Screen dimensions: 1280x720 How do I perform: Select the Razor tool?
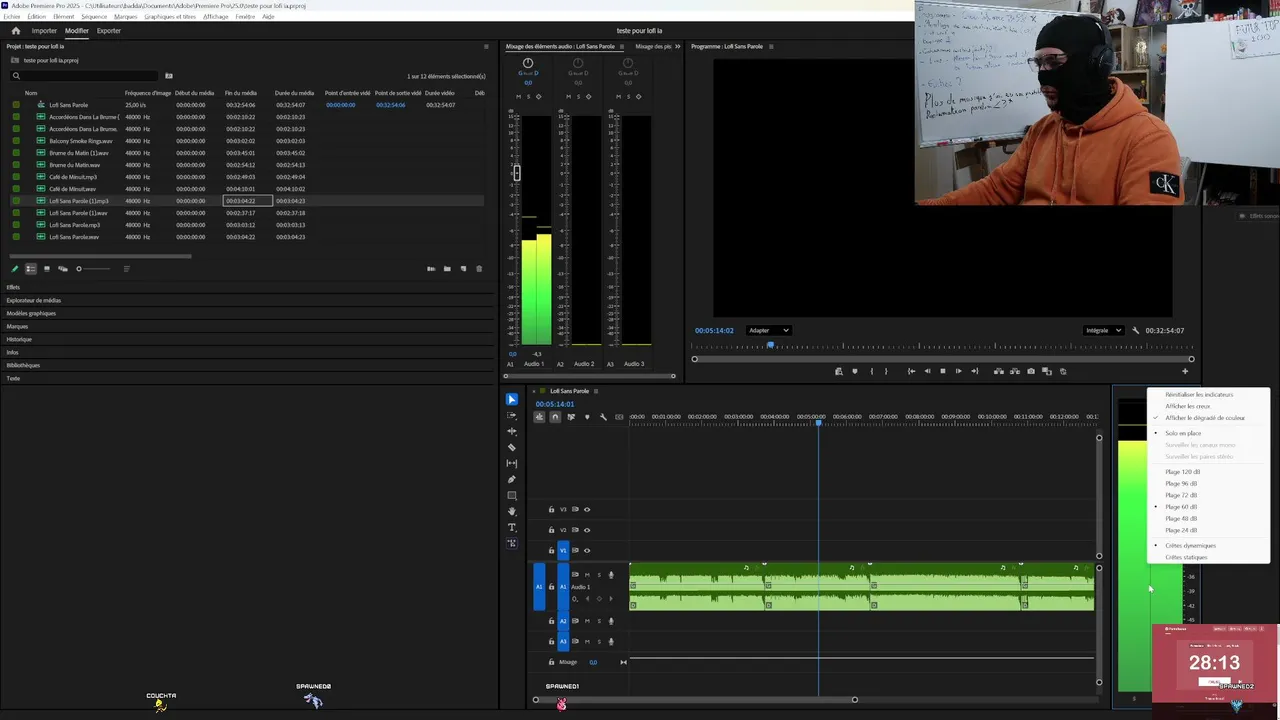click(x=512, y=447)
